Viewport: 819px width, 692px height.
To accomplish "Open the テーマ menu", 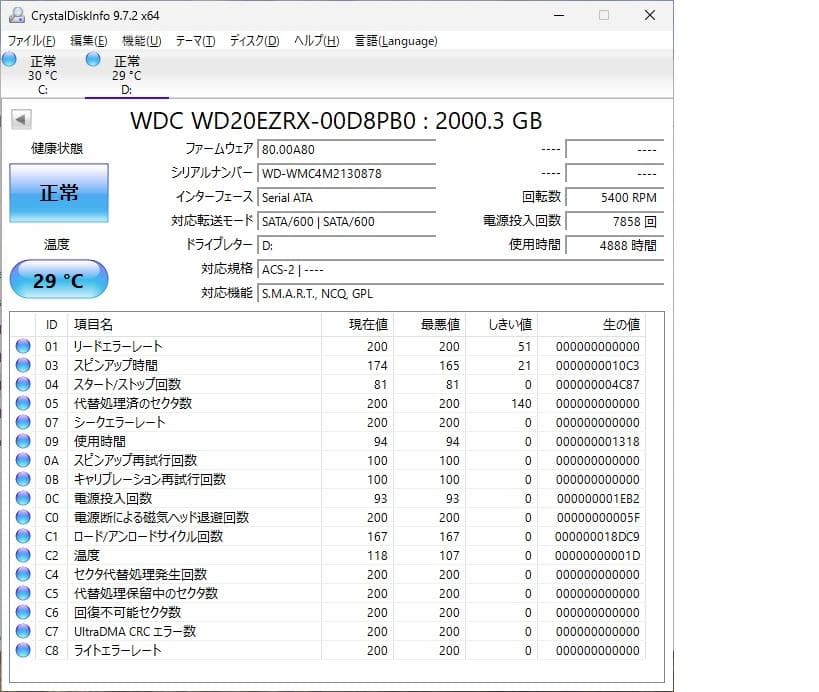I will click(x=196, y=41).
